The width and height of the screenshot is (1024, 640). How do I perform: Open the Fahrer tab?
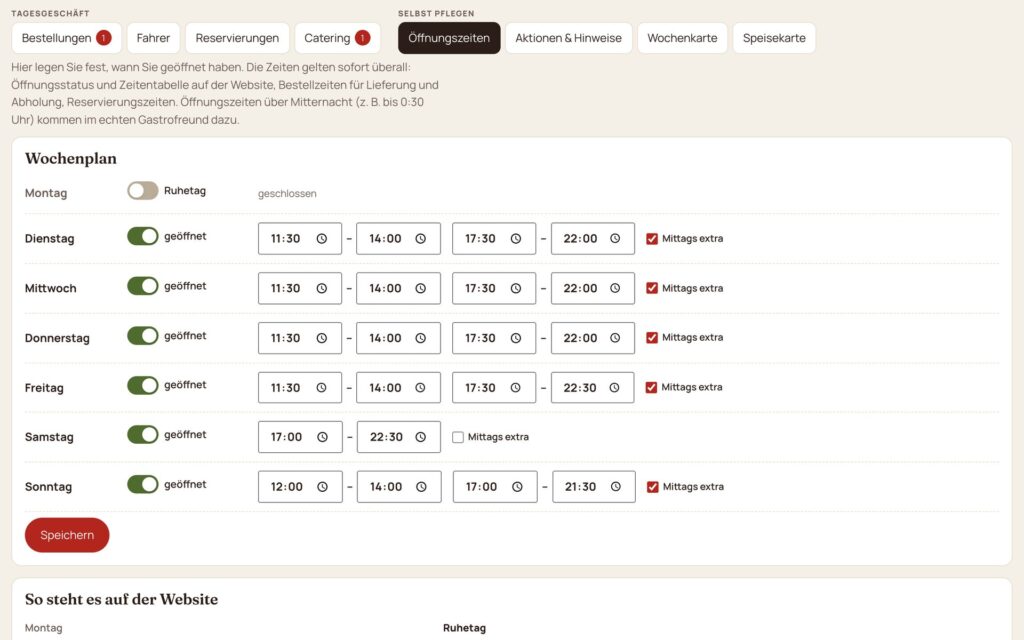pos(153,38)
